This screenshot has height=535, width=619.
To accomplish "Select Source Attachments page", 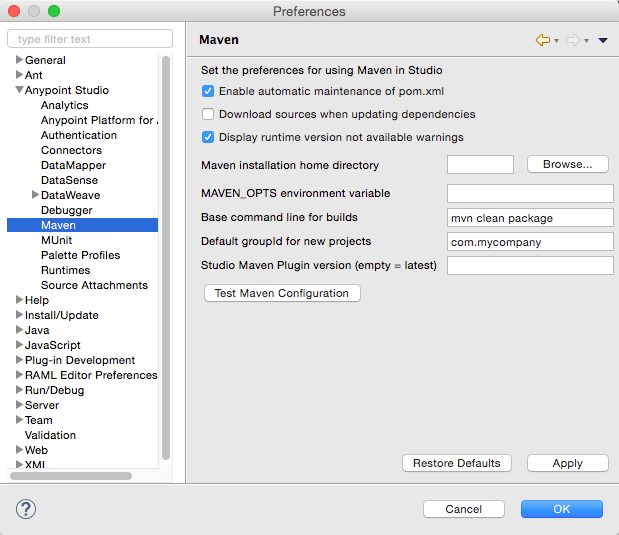I will click(x=94, y=285).
